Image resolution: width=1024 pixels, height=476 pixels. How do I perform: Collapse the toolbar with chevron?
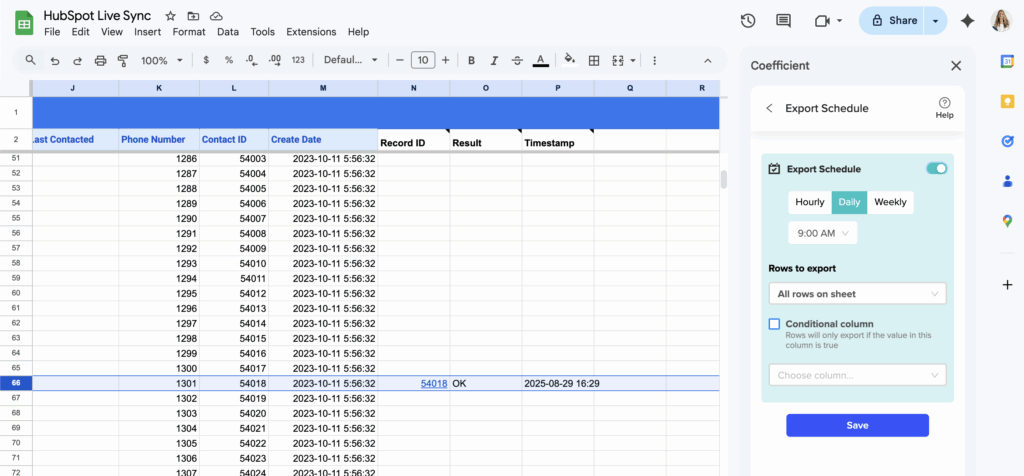coord(707,61)
